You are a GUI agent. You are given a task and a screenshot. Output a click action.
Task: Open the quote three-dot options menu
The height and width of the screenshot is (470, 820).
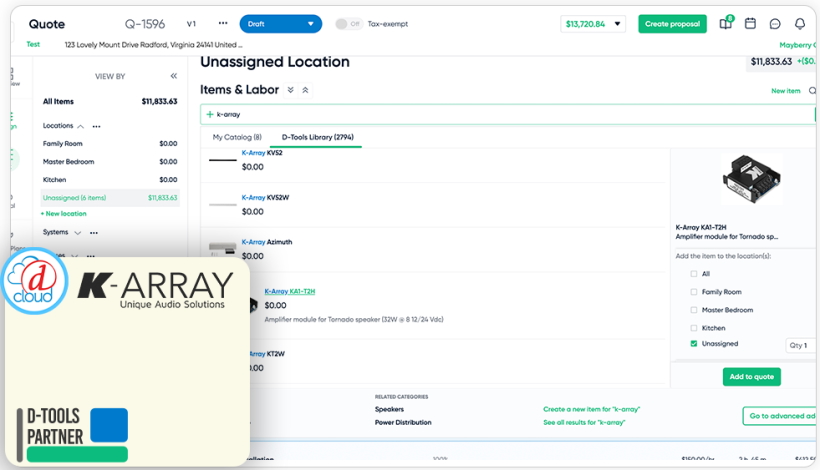(223, 24)
